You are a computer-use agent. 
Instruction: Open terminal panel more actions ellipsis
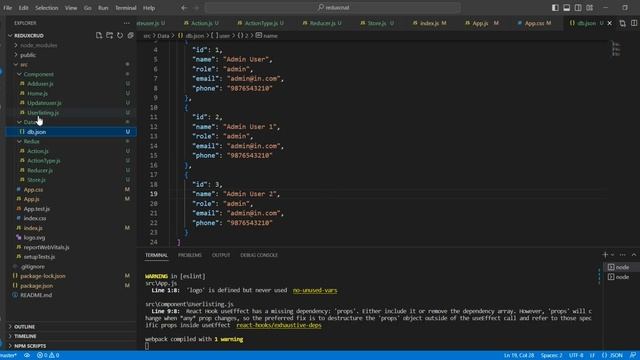click(x=622, y=255)
